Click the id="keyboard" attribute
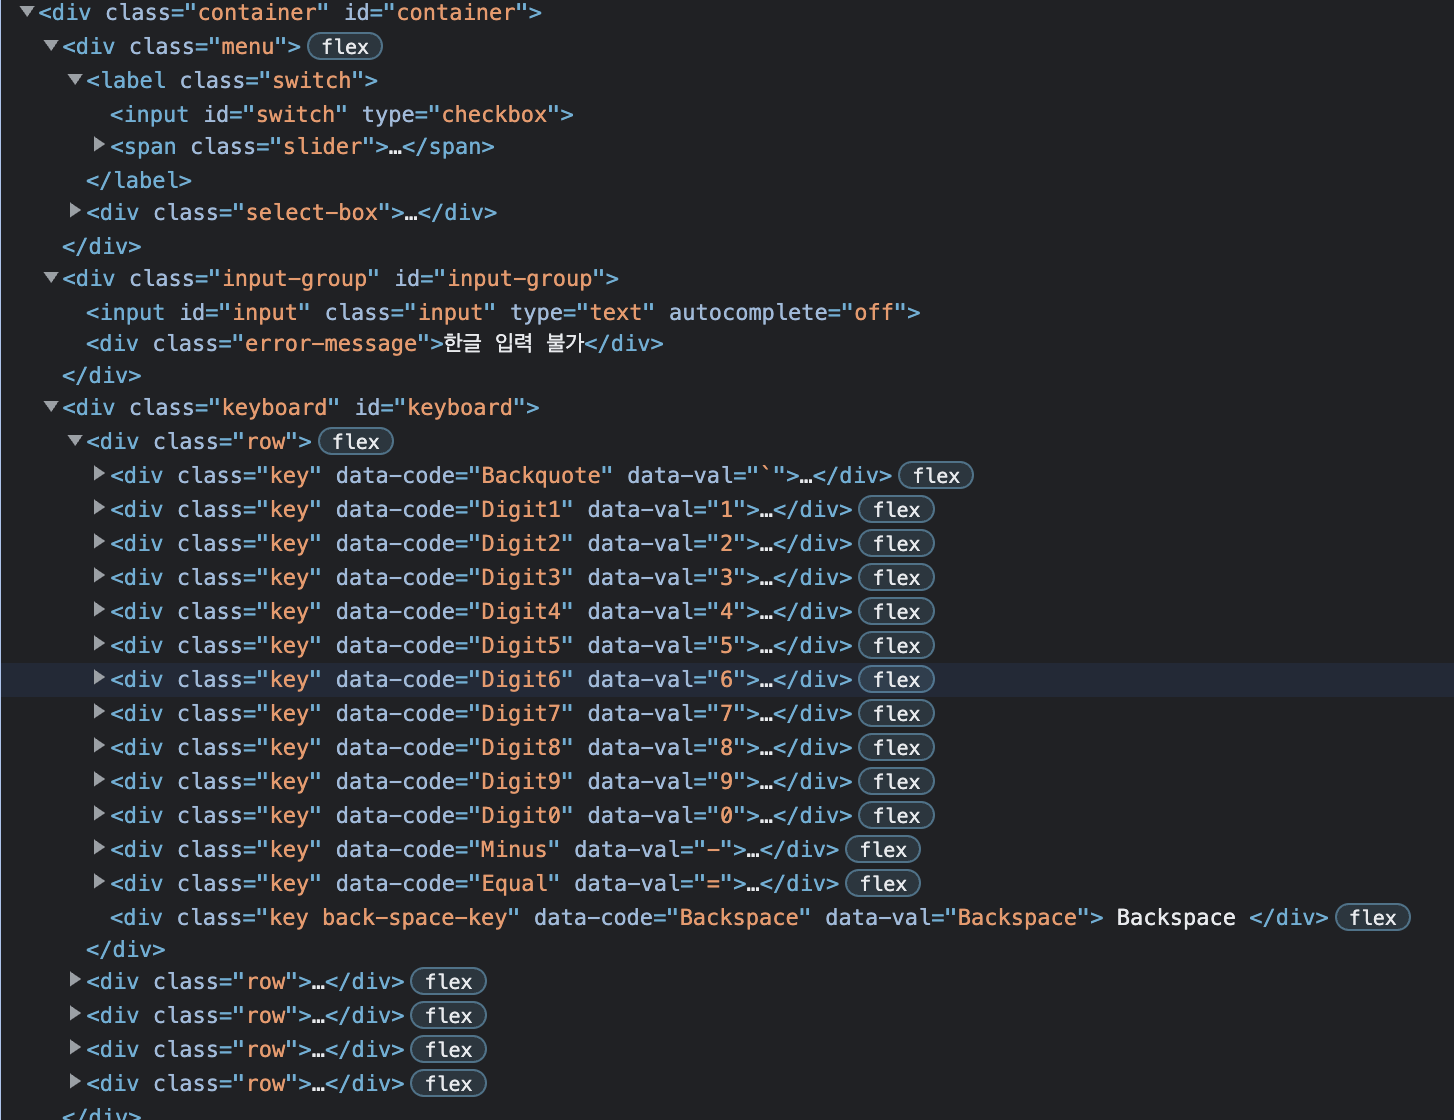The image size is (1454, 1120). (x=440, y=407)
